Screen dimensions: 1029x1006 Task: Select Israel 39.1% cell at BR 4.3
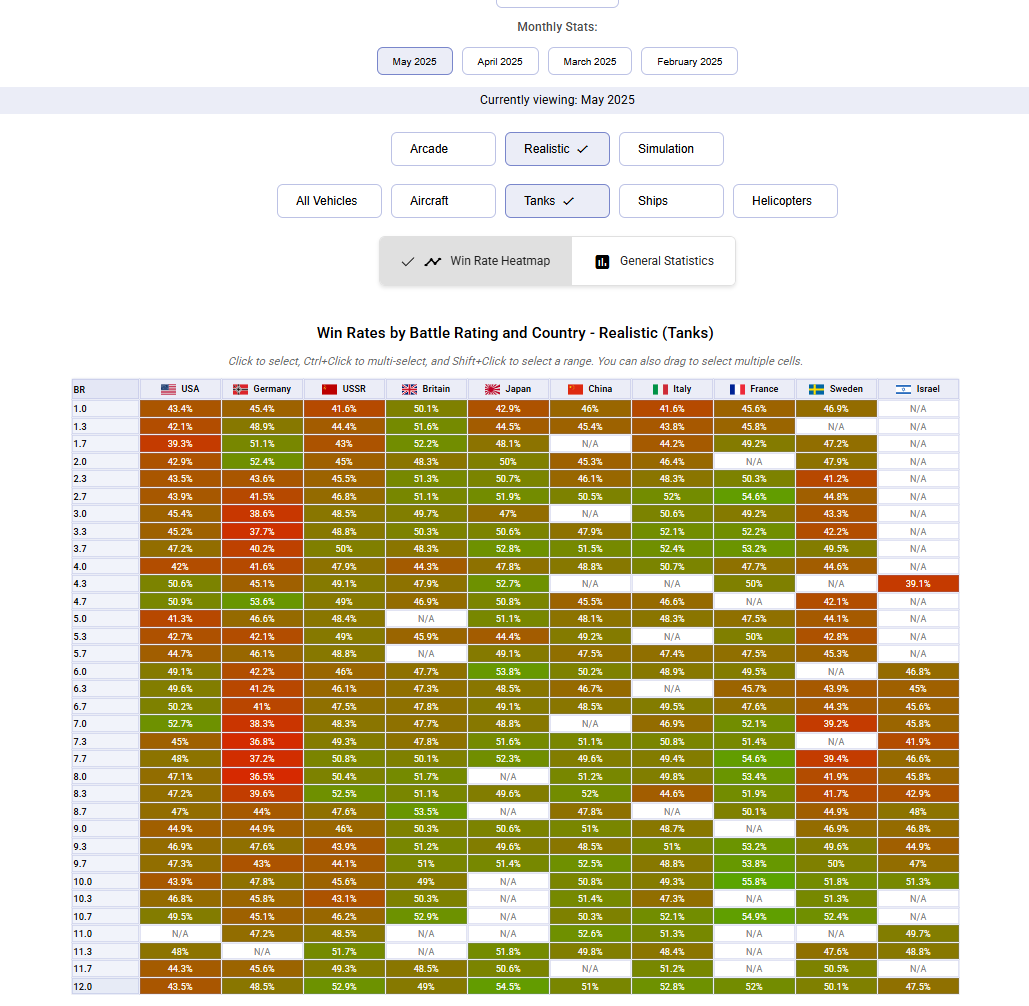point(918,584)
